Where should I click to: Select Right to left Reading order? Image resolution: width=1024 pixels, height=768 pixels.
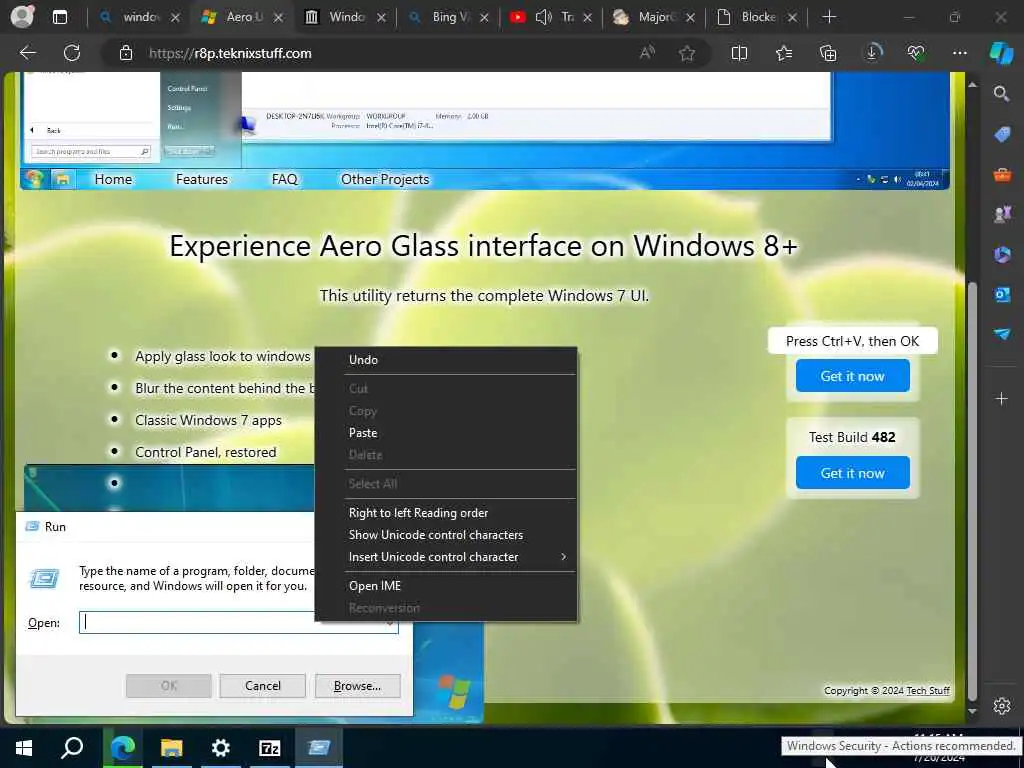pos(419,513)
